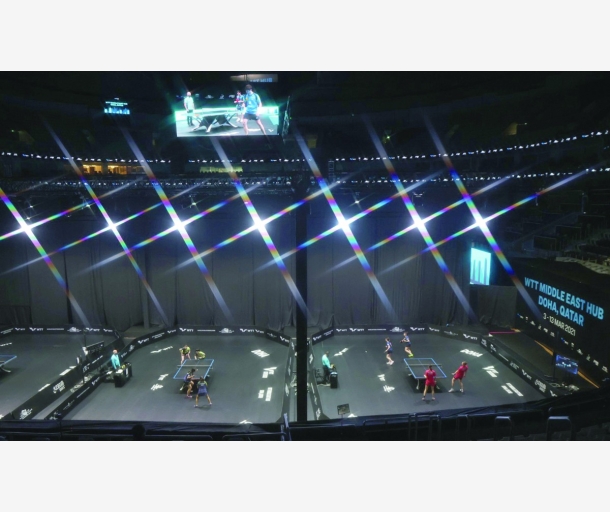Image resolution: width=610 pixels, height=512 pixels.
Task: Click the WTT Middle East Hub banner text
Action: point(564,297)
